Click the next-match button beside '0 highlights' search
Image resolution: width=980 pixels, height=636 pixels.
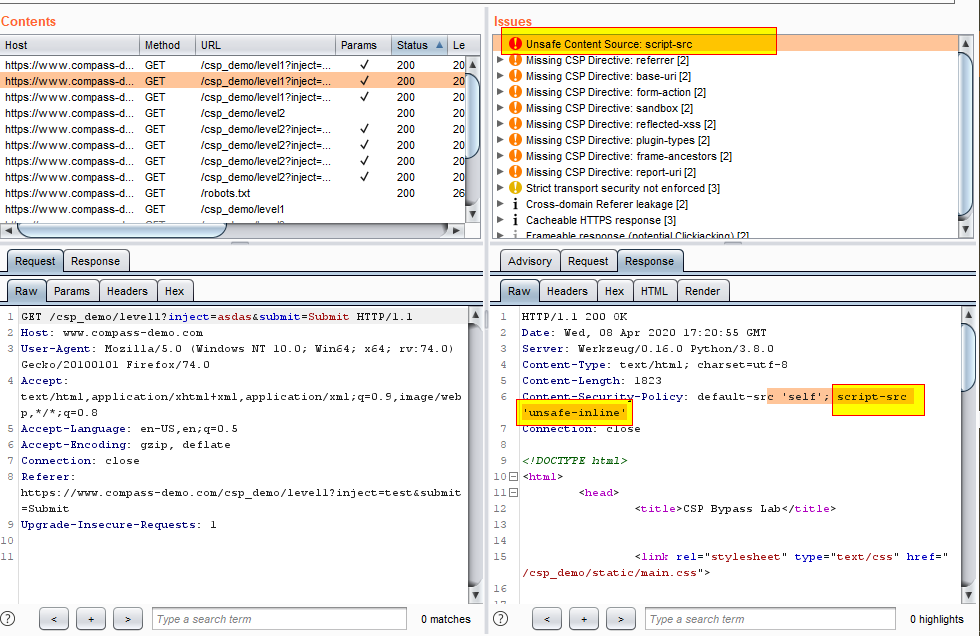[x=621, y=619]
